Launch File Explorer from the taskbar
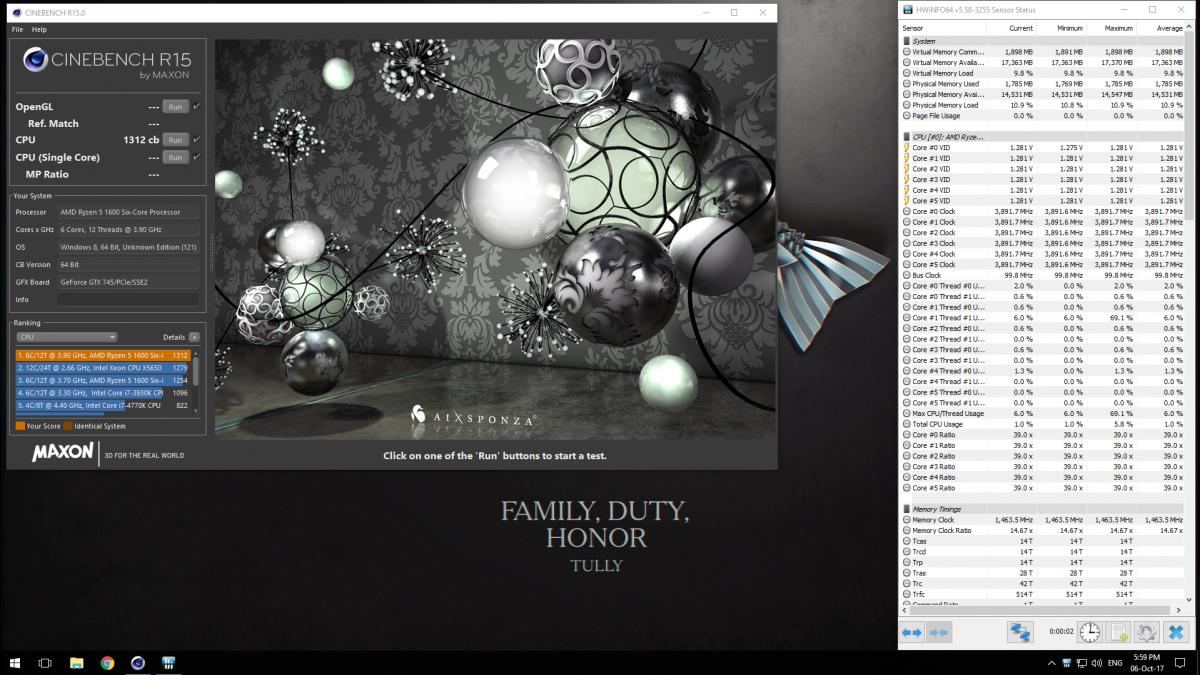Screen dimensions: 1200x675 point(77,662)
